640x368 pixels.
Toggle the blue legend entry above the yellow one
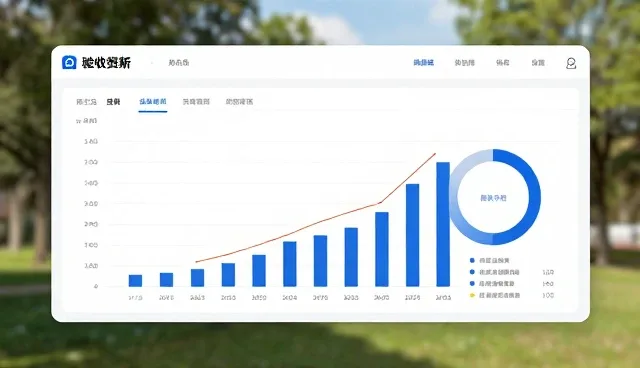(x=492, y=284)
